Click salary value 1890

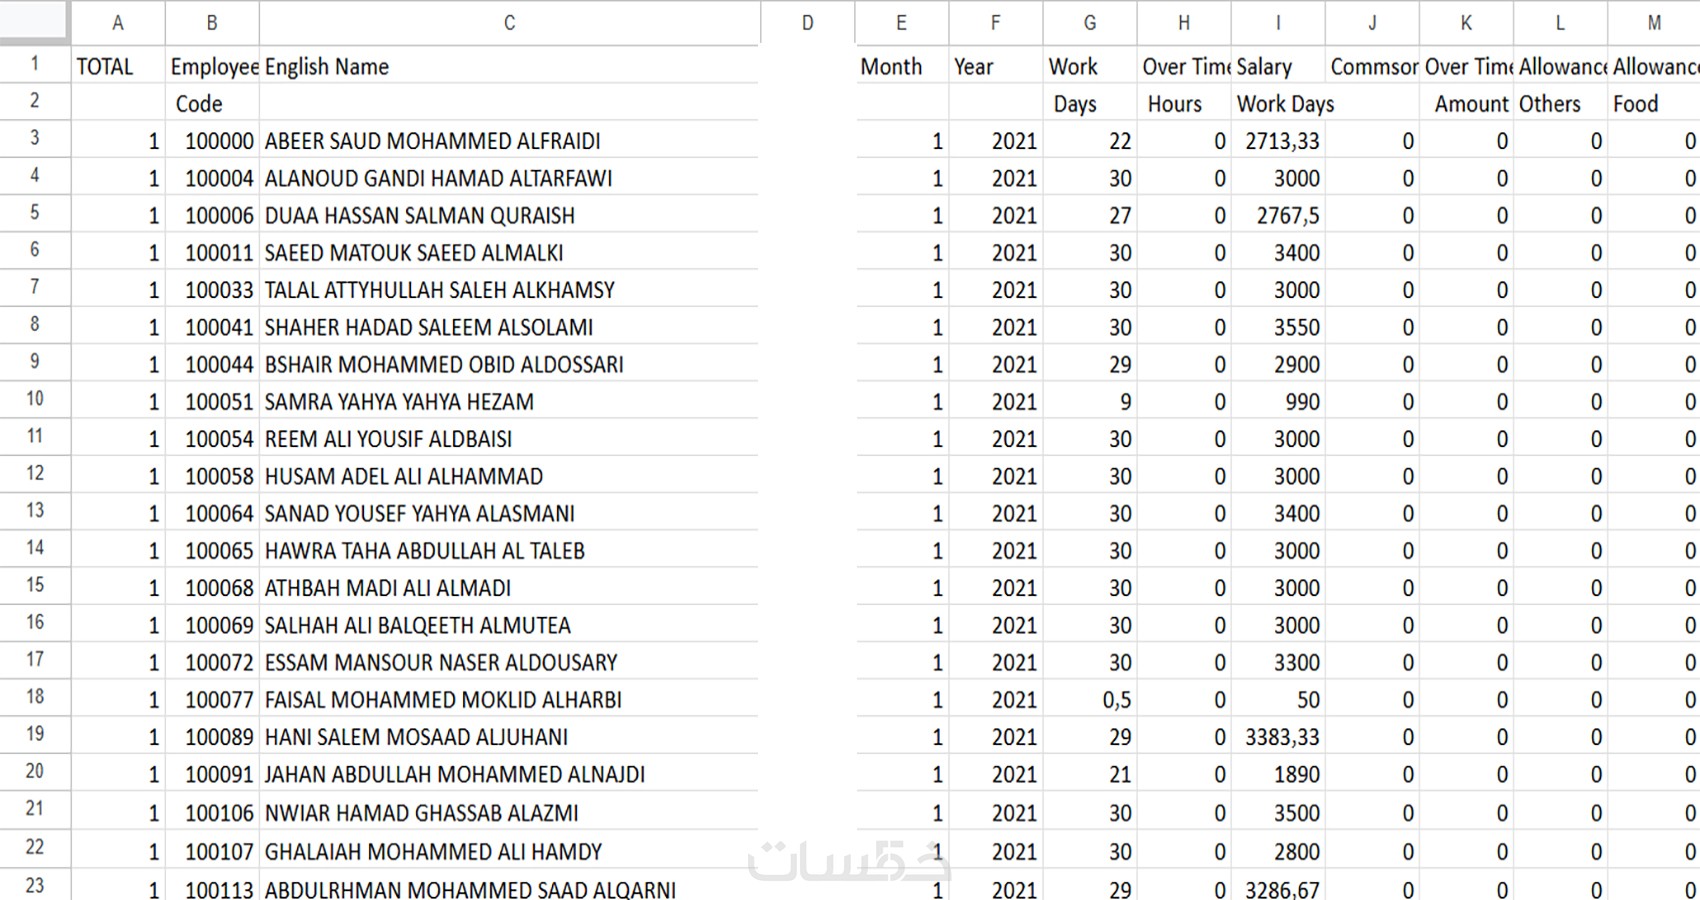click(x=1296, y=774)
